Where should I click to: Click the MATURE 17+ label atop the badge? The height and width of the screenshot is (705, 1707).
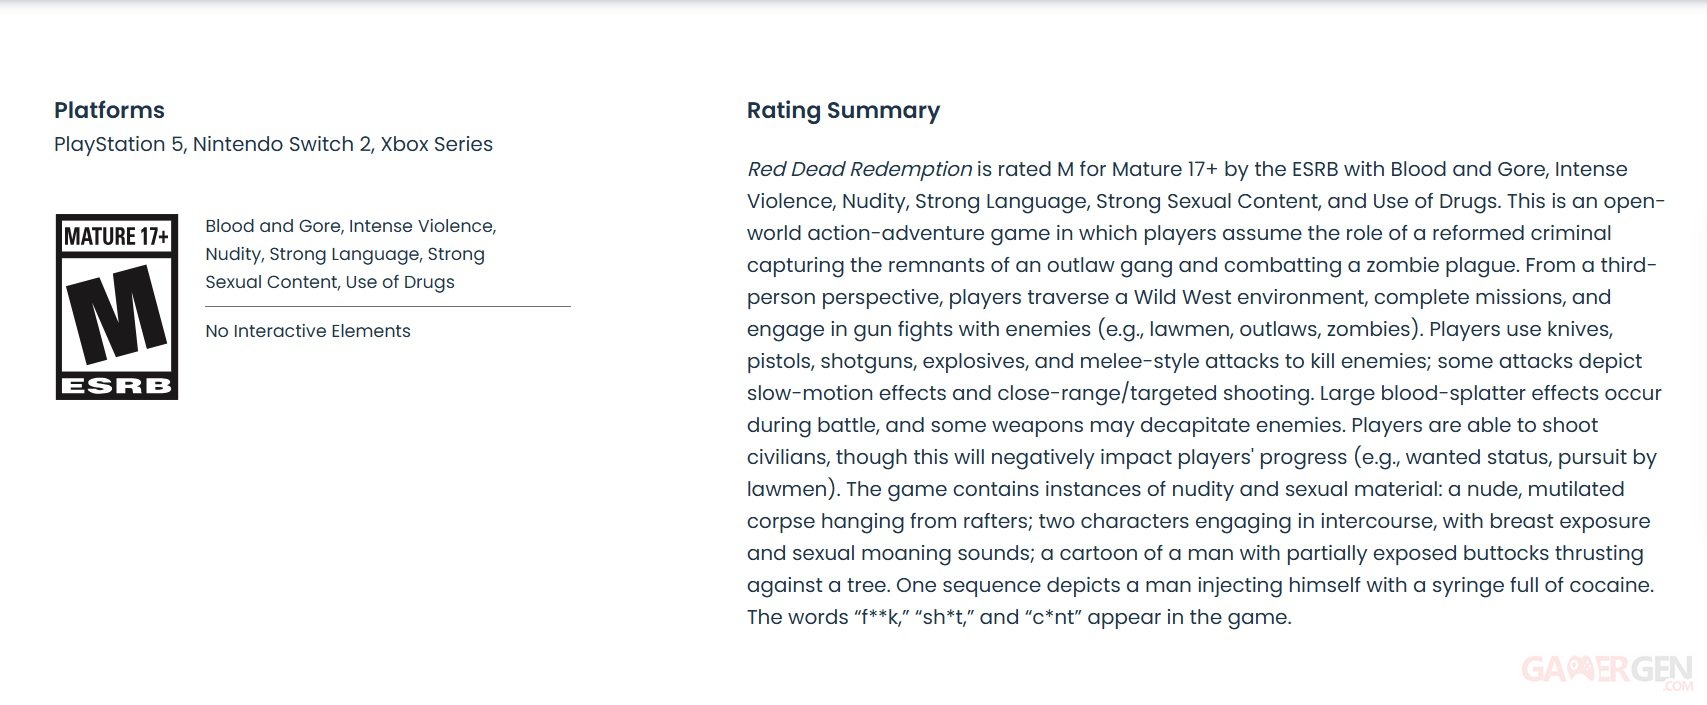tap(116, 237)
